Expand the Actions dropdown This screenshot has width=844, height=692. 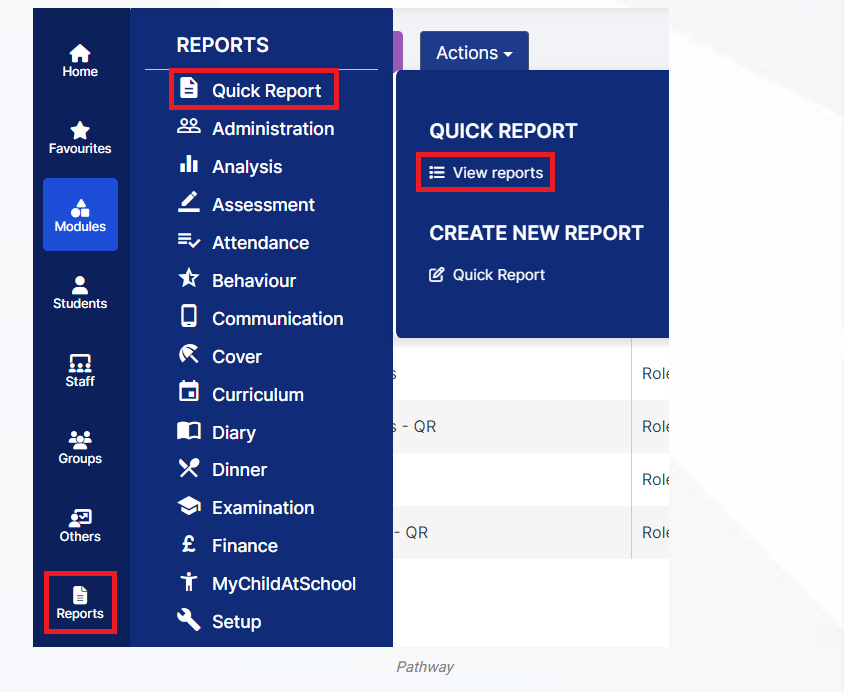pyautogui.click(x=474, y=53)
